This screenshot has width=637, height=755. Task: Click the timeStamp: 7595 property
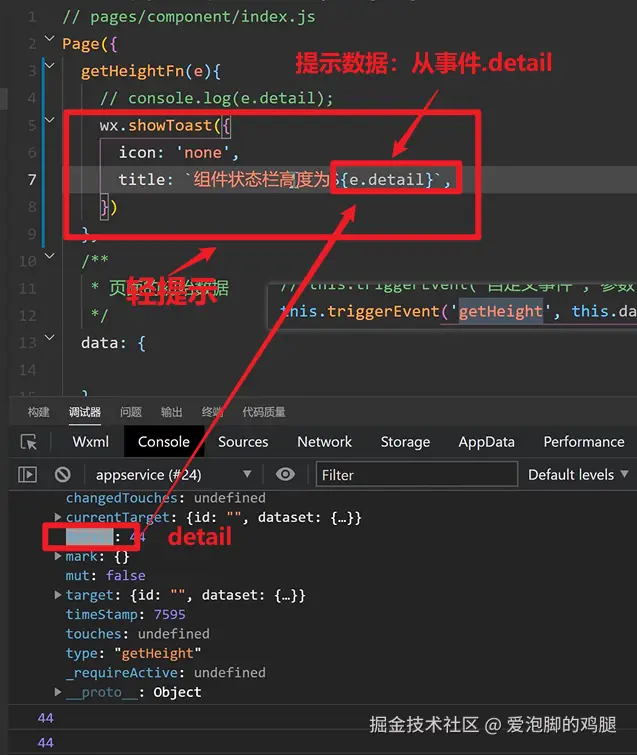125,614
